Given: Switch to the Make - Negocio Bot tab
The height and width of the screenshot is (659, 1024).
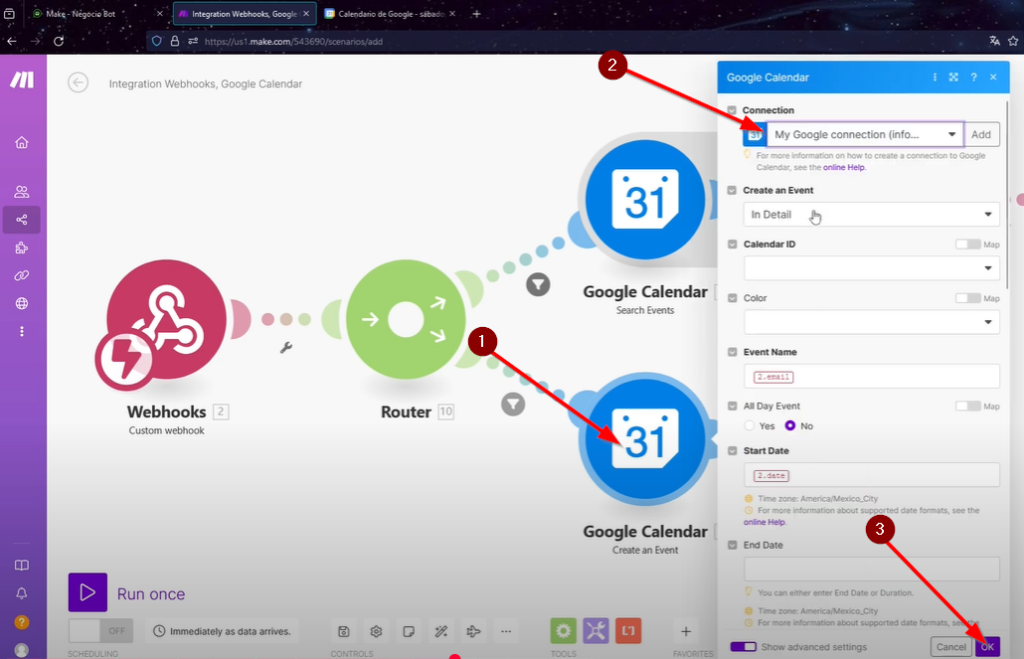Looking at the screenshot, I should pyautogui.click(x=98, y=14).
